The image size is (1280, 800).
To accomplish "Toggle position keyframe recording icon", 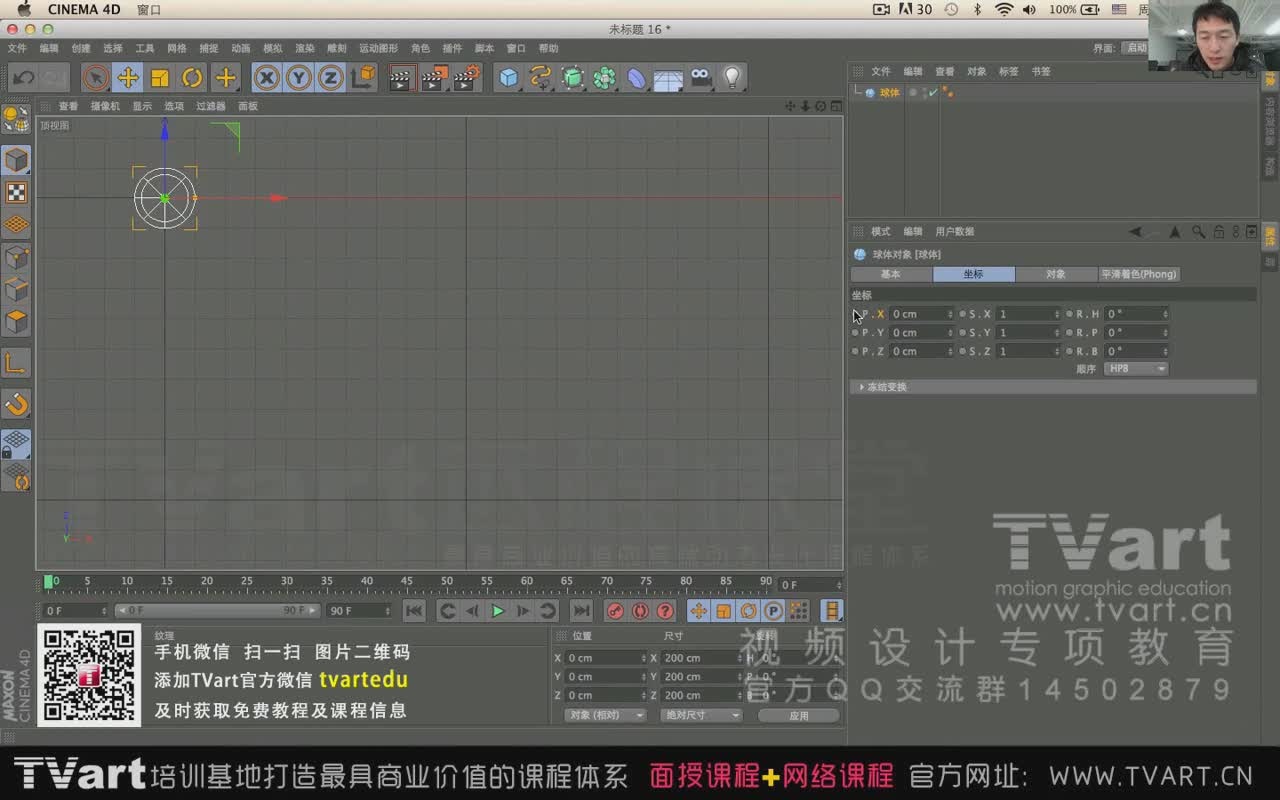I will pos(699,611).
